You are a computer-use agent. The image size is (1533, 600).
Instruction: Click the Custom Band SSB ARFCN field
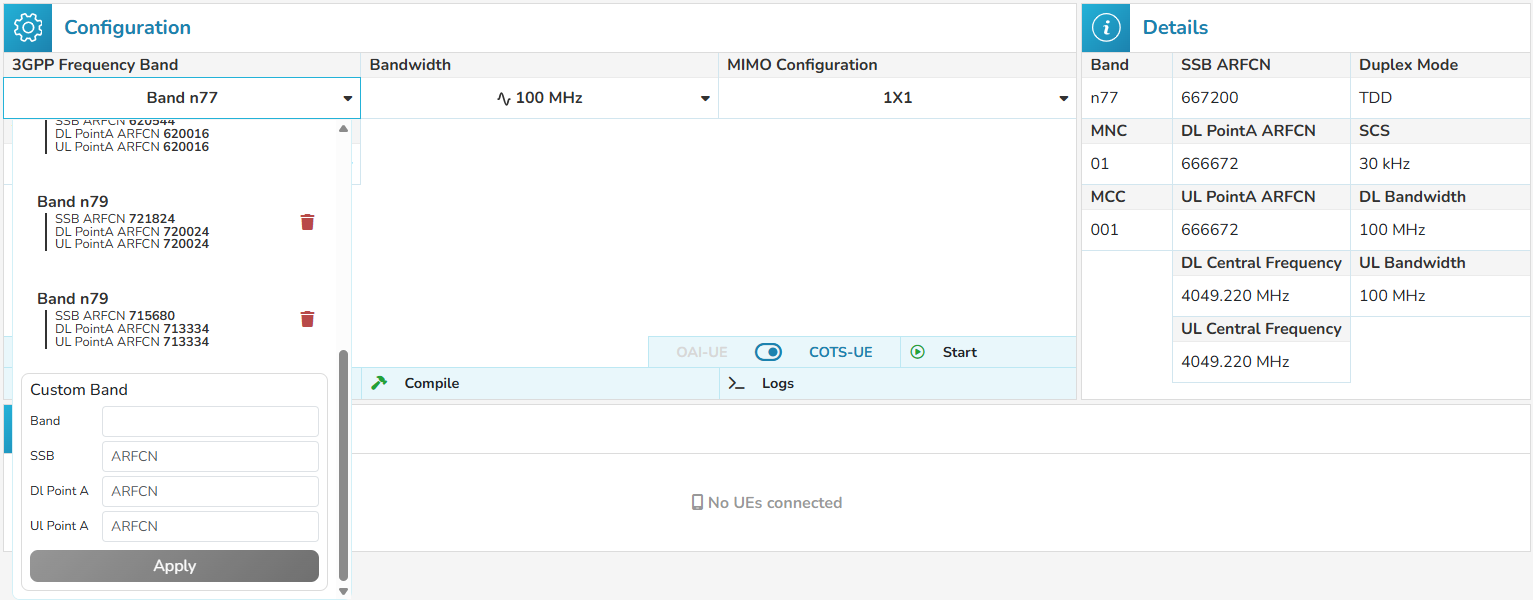coord(210,456)
